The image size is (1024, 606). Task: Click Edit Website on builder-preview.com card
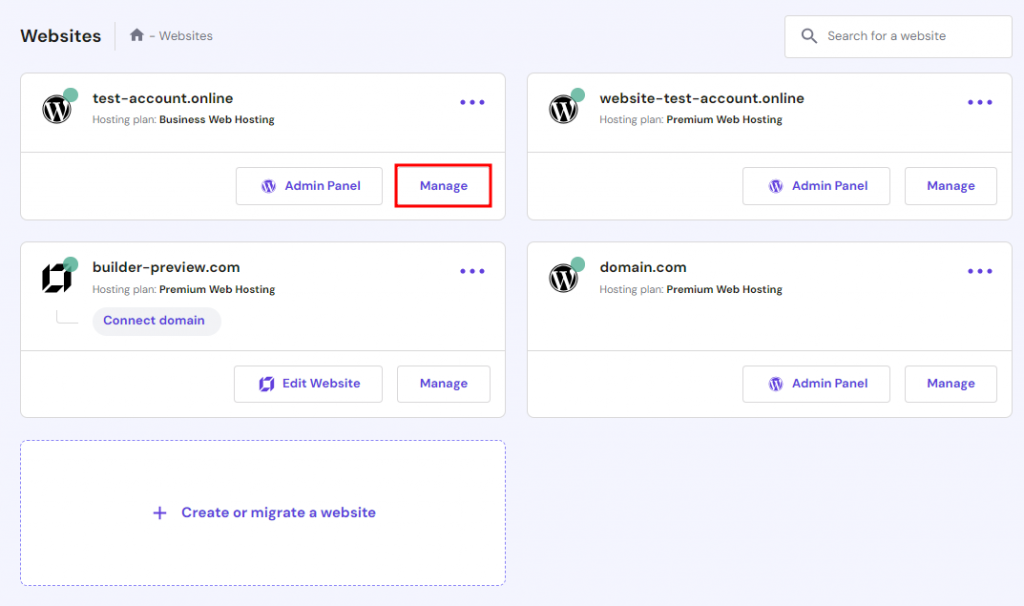point(308,383)
